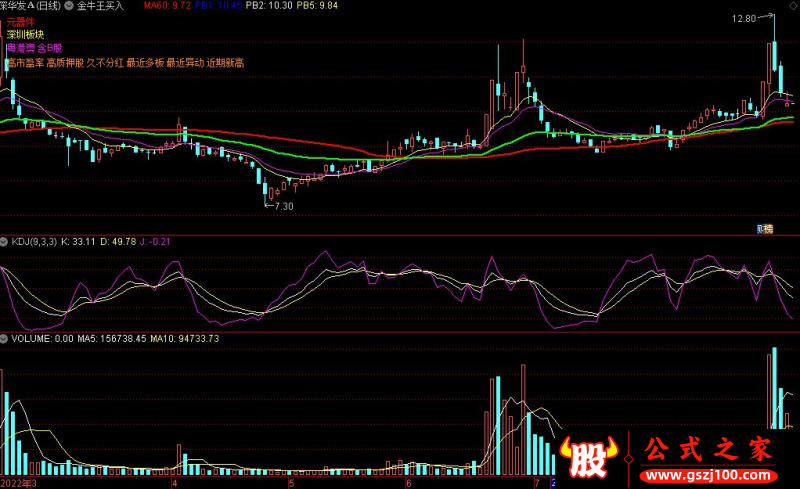Image resolution: width=800 pixels, height=489 pixels.
Task: Select the 12.80 high price label
Action: pos(744,19)
